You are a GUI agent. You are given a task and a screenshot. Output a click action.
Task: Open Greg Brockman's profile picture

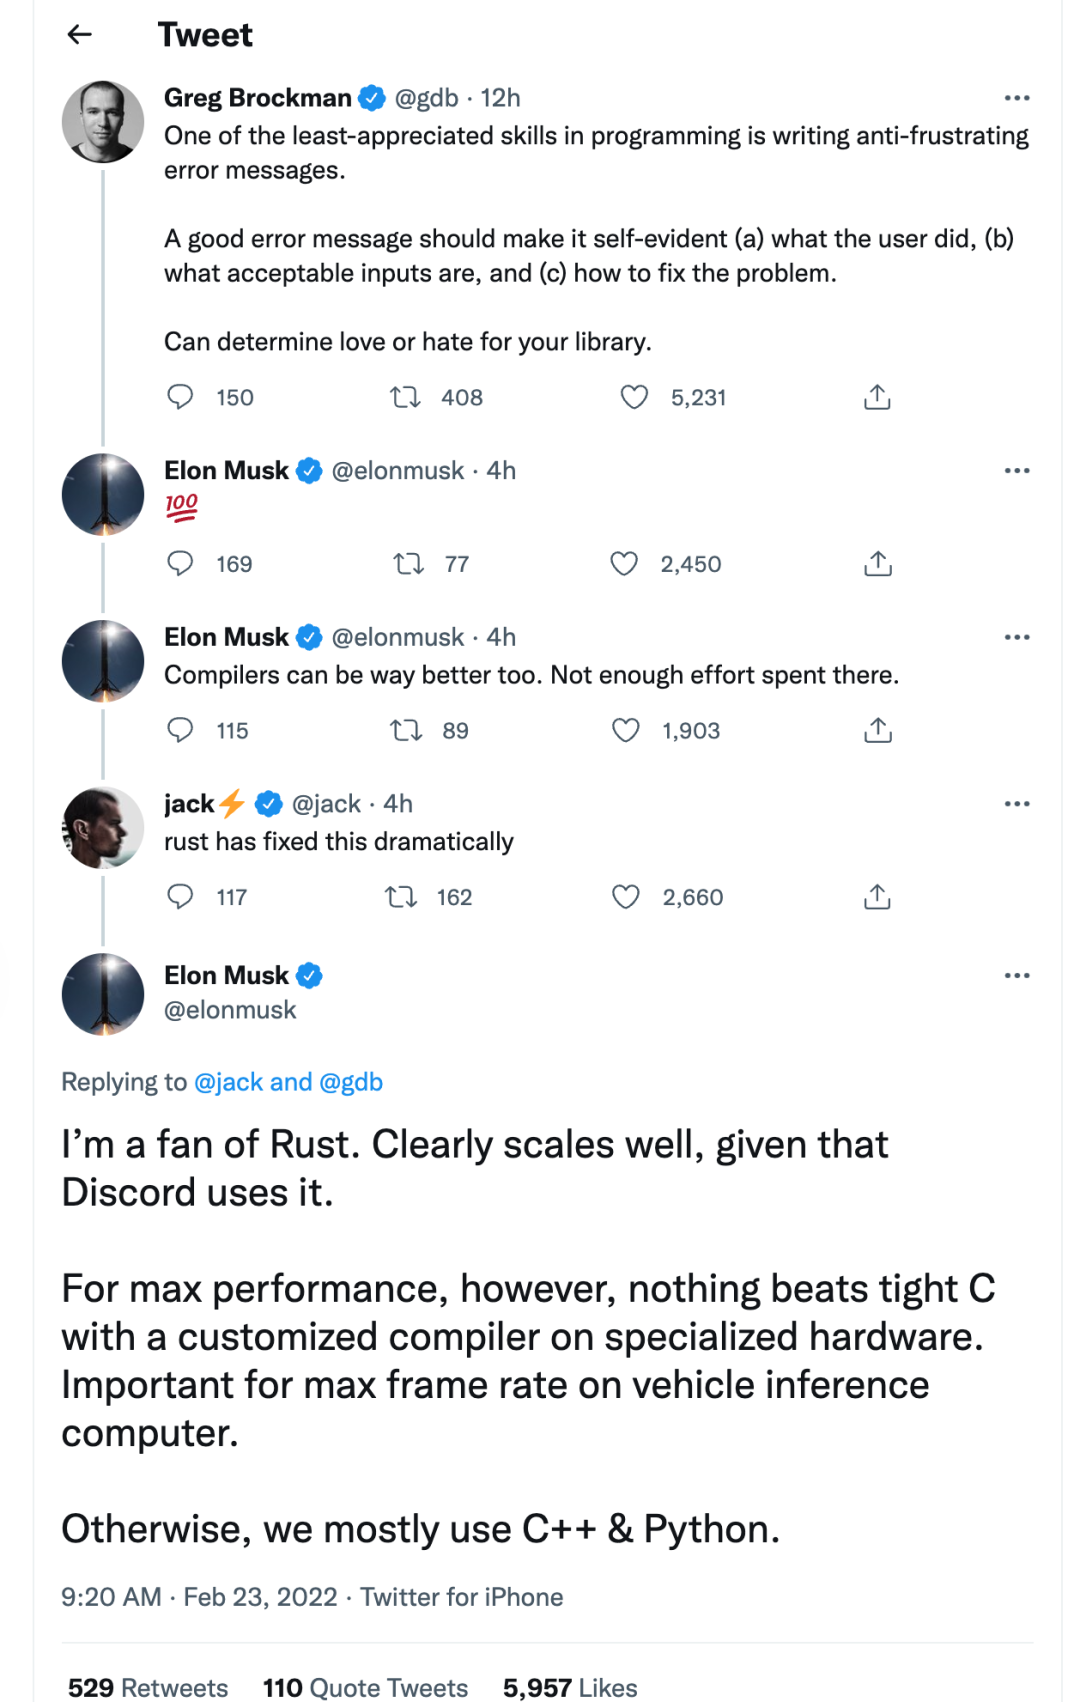coord(103,122)
